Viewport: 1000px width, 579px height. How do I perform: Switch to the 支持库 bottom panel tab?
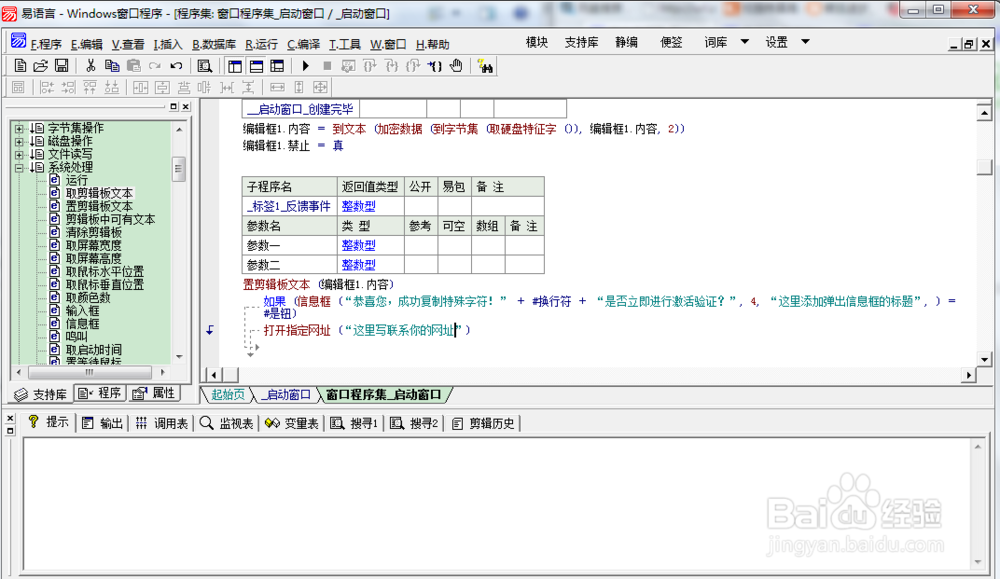41,394
